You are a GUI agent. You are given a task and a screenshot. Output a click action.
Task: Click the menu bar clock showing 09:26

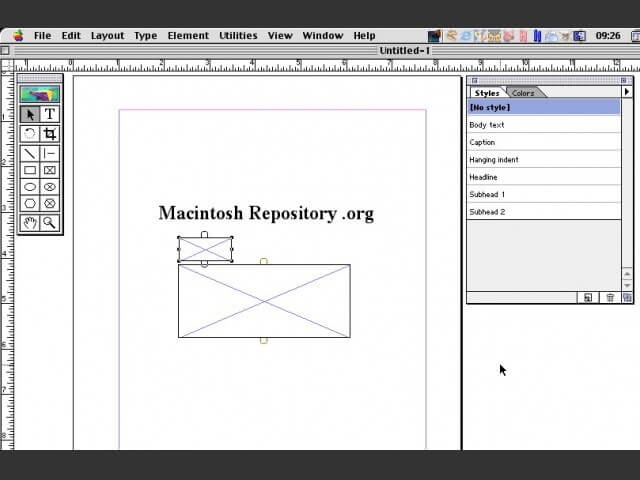click(x=608, y=36)
